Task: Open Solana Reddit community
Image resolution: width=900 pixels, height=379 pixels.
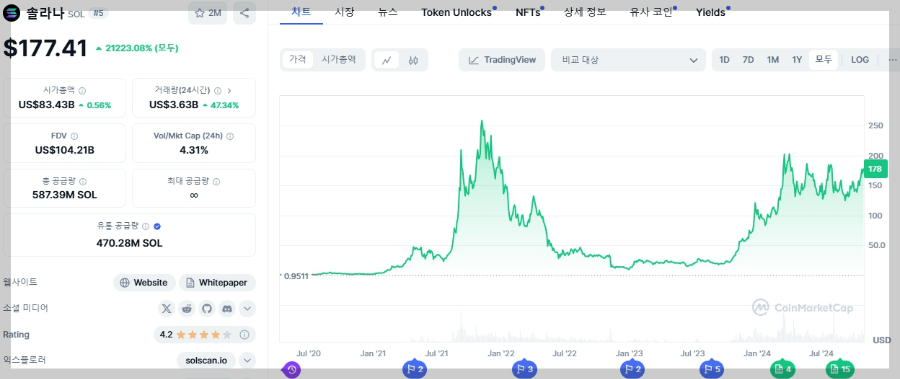Action: point(187,309)
